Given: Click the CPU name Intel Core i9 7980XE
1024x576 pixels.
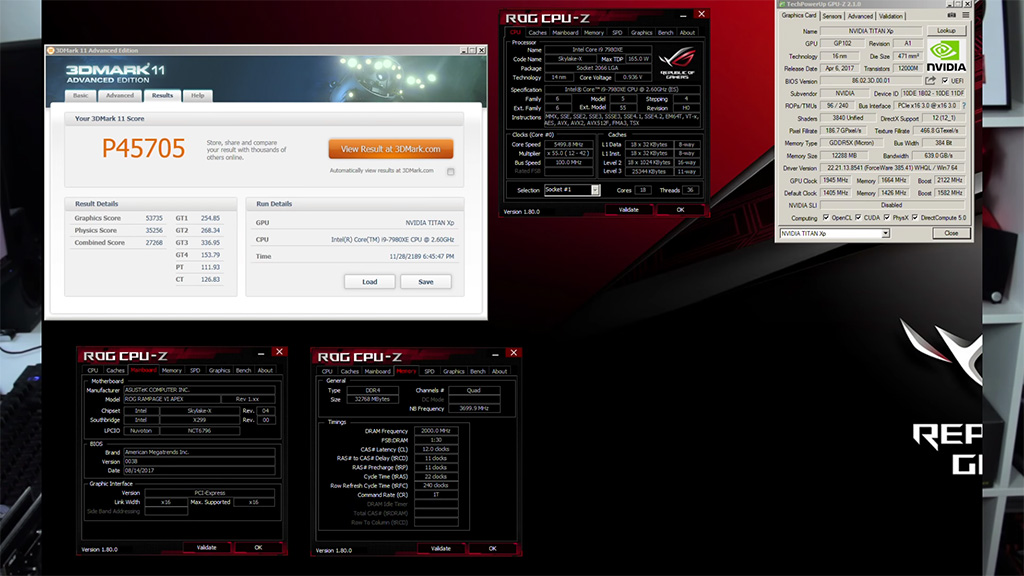Looking at the screenshot, I should point(598,50).
